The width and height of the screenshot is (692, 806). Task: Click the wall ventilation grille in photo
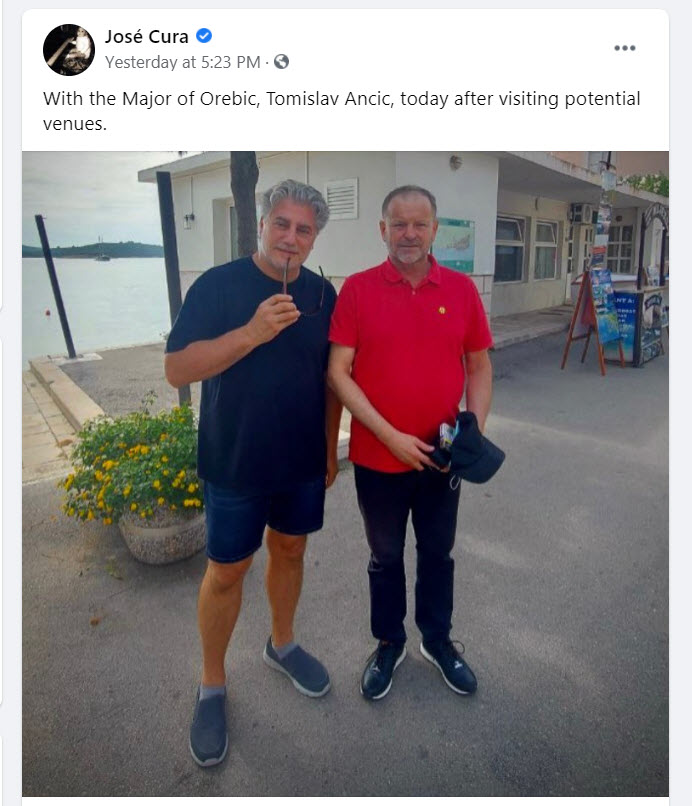coord(342,199)
